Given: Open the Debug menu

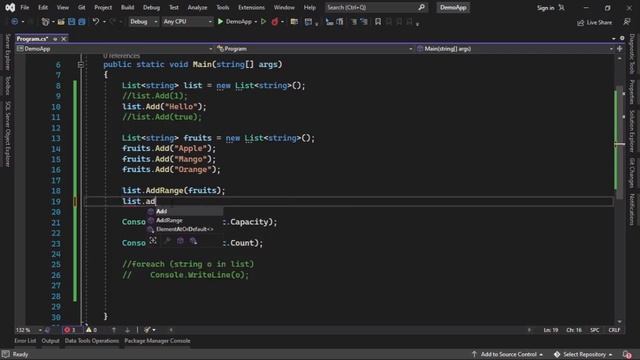Looking at the screenshot, I should [151, 7].
